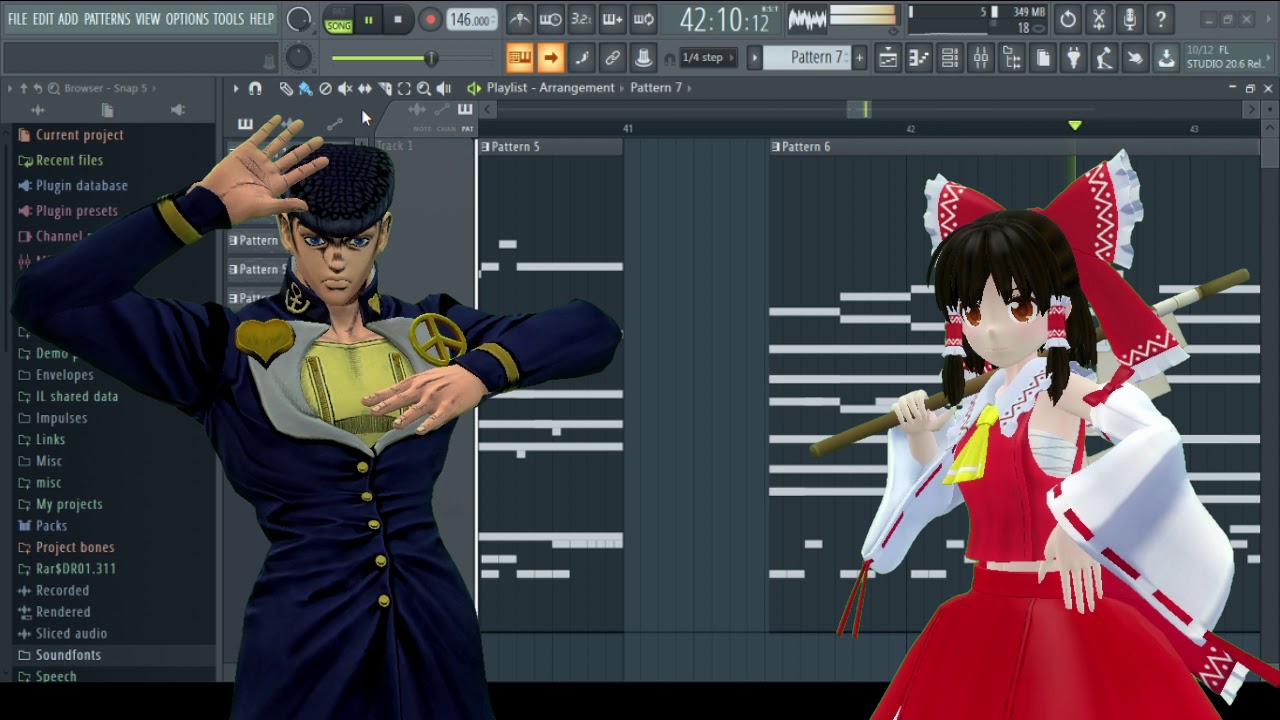Click the master pitch knob

coord(298,58)
